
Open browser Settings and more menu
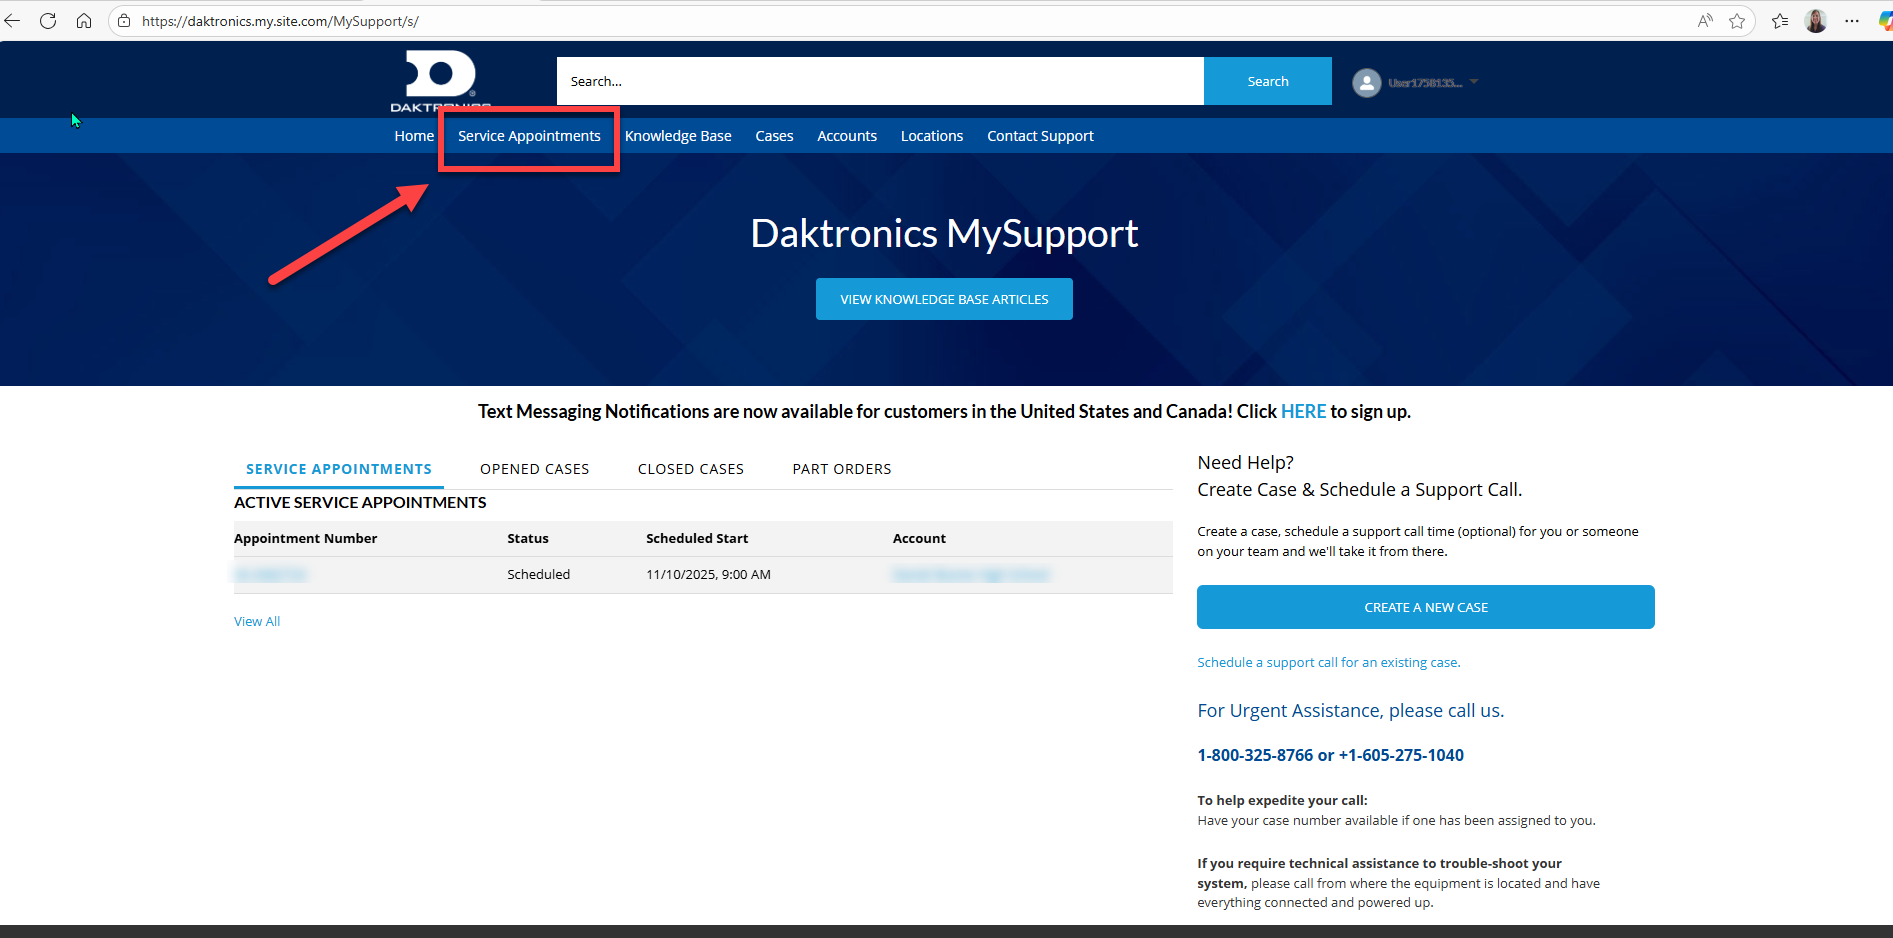pyautogui.click(x=1852, y=21)
